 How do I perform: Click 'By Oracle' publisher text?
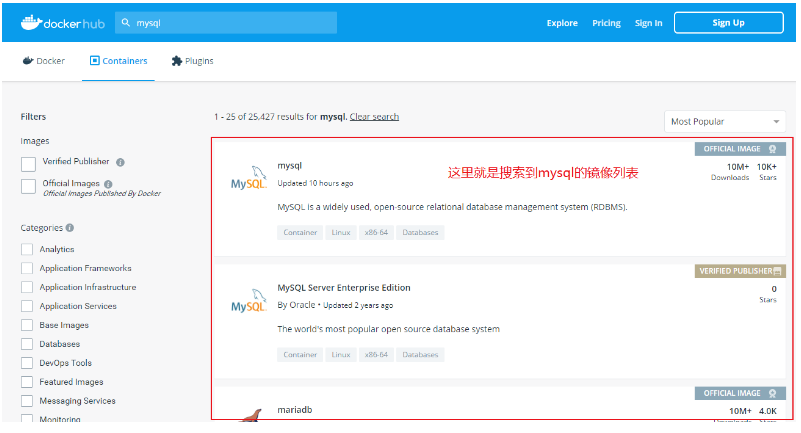(x=296, y=305)
